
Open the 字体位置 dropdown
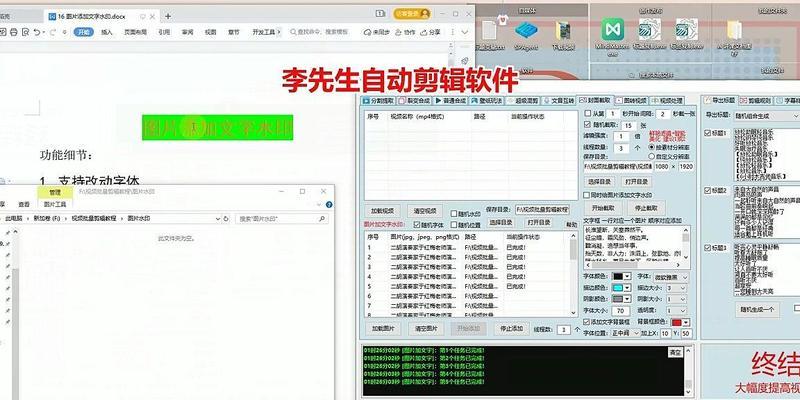[x=626, y=333]
